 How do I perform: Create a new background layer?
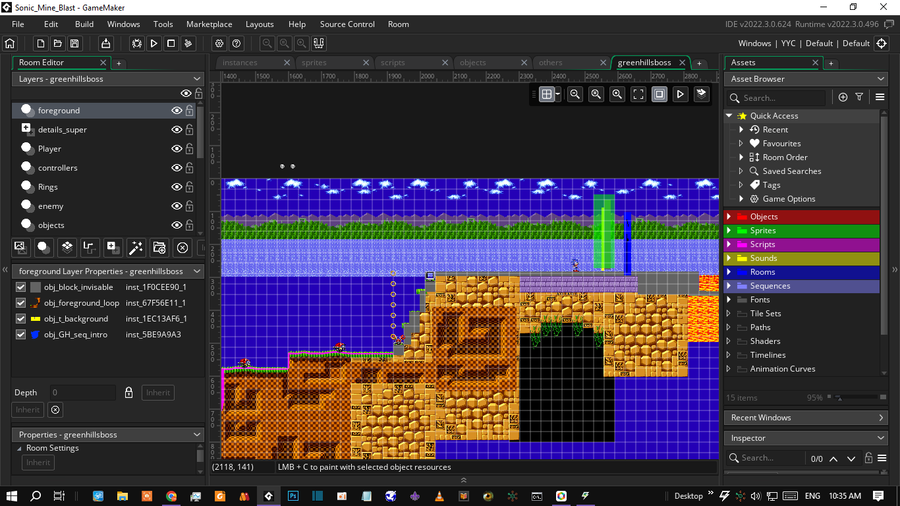(20, 248)
